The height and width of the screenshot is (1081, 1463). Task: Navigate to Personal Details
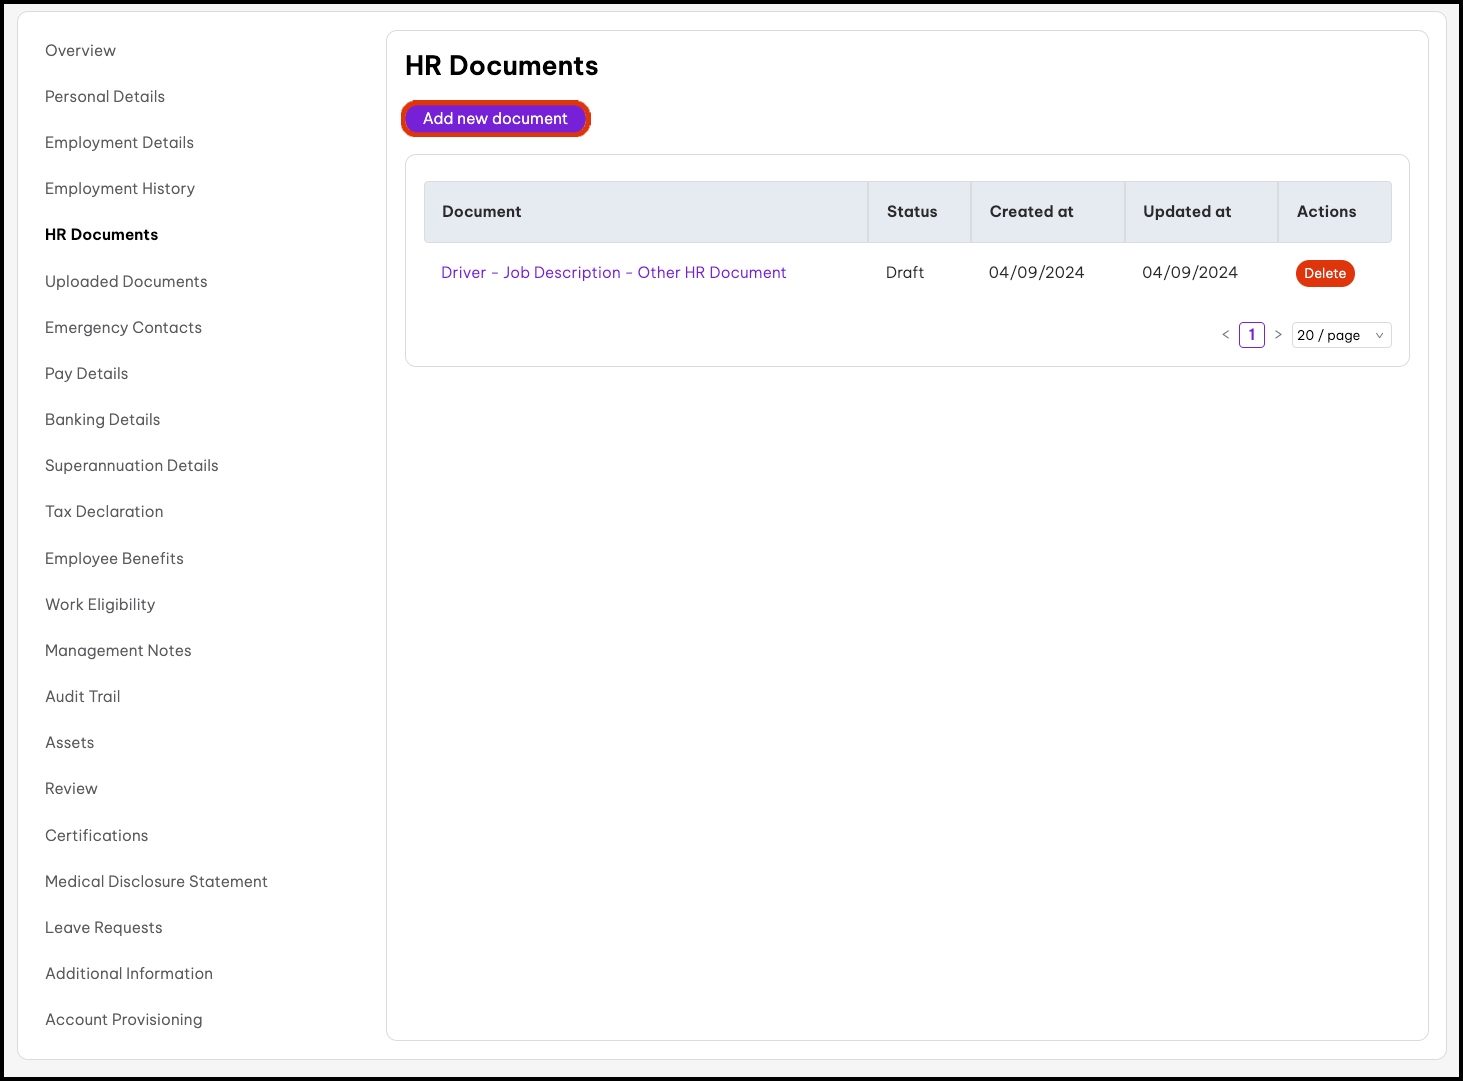click(x=105, y=97)
